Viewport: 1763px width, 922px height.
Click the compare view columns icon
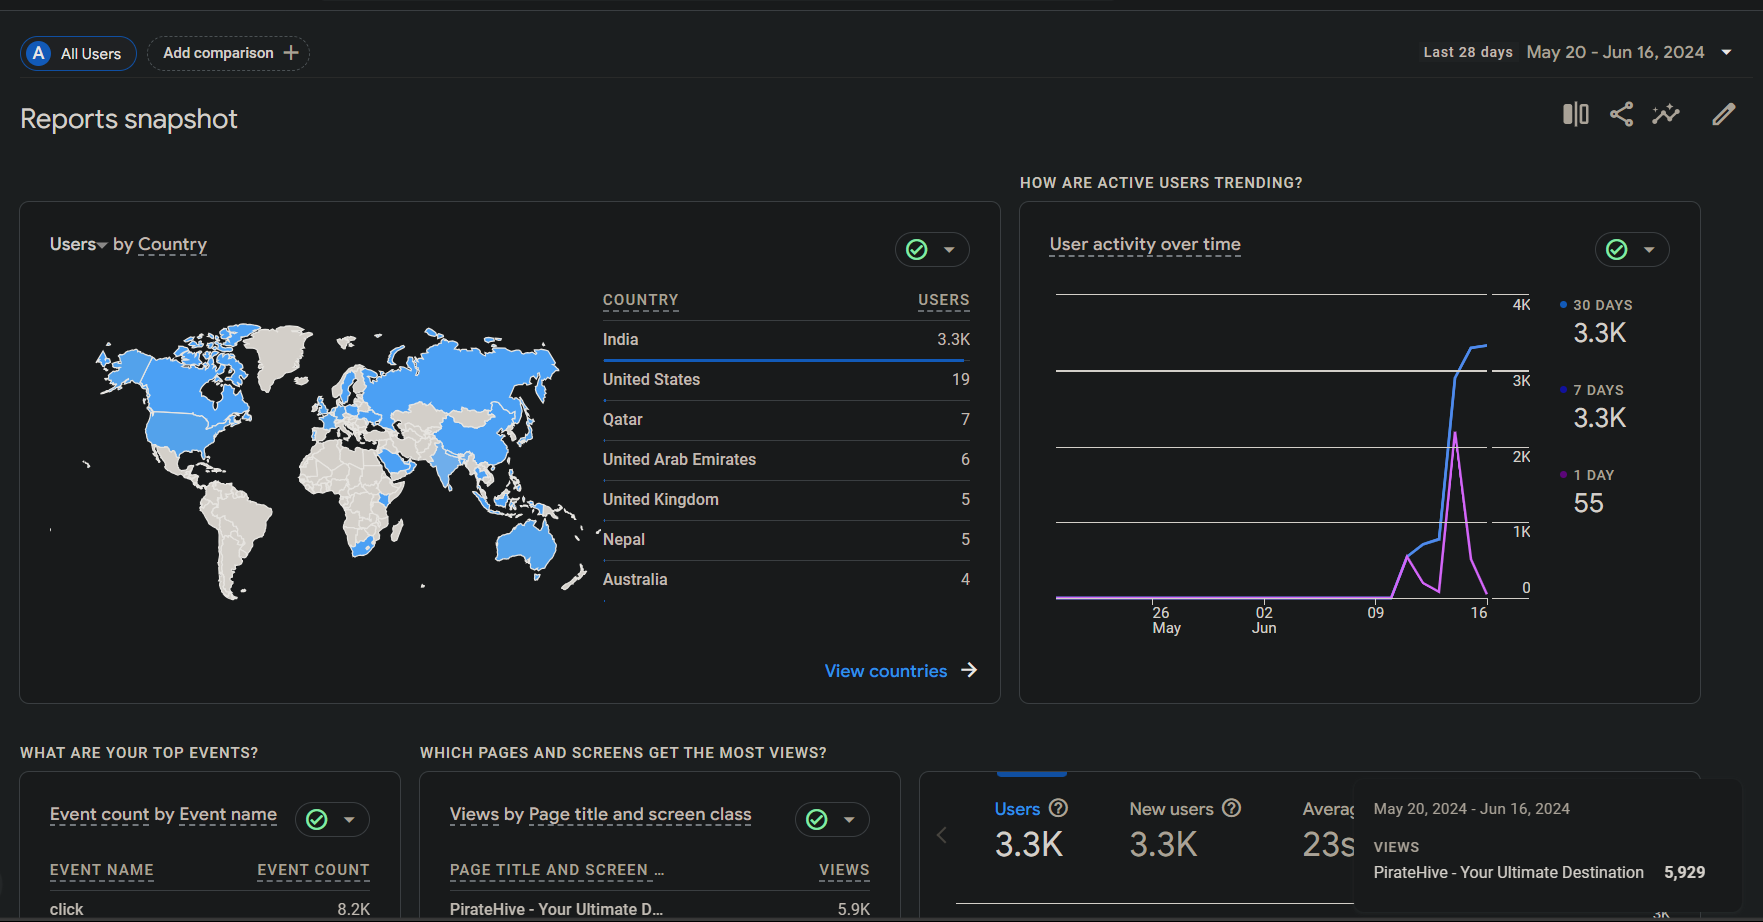[x=1575, y=114]
